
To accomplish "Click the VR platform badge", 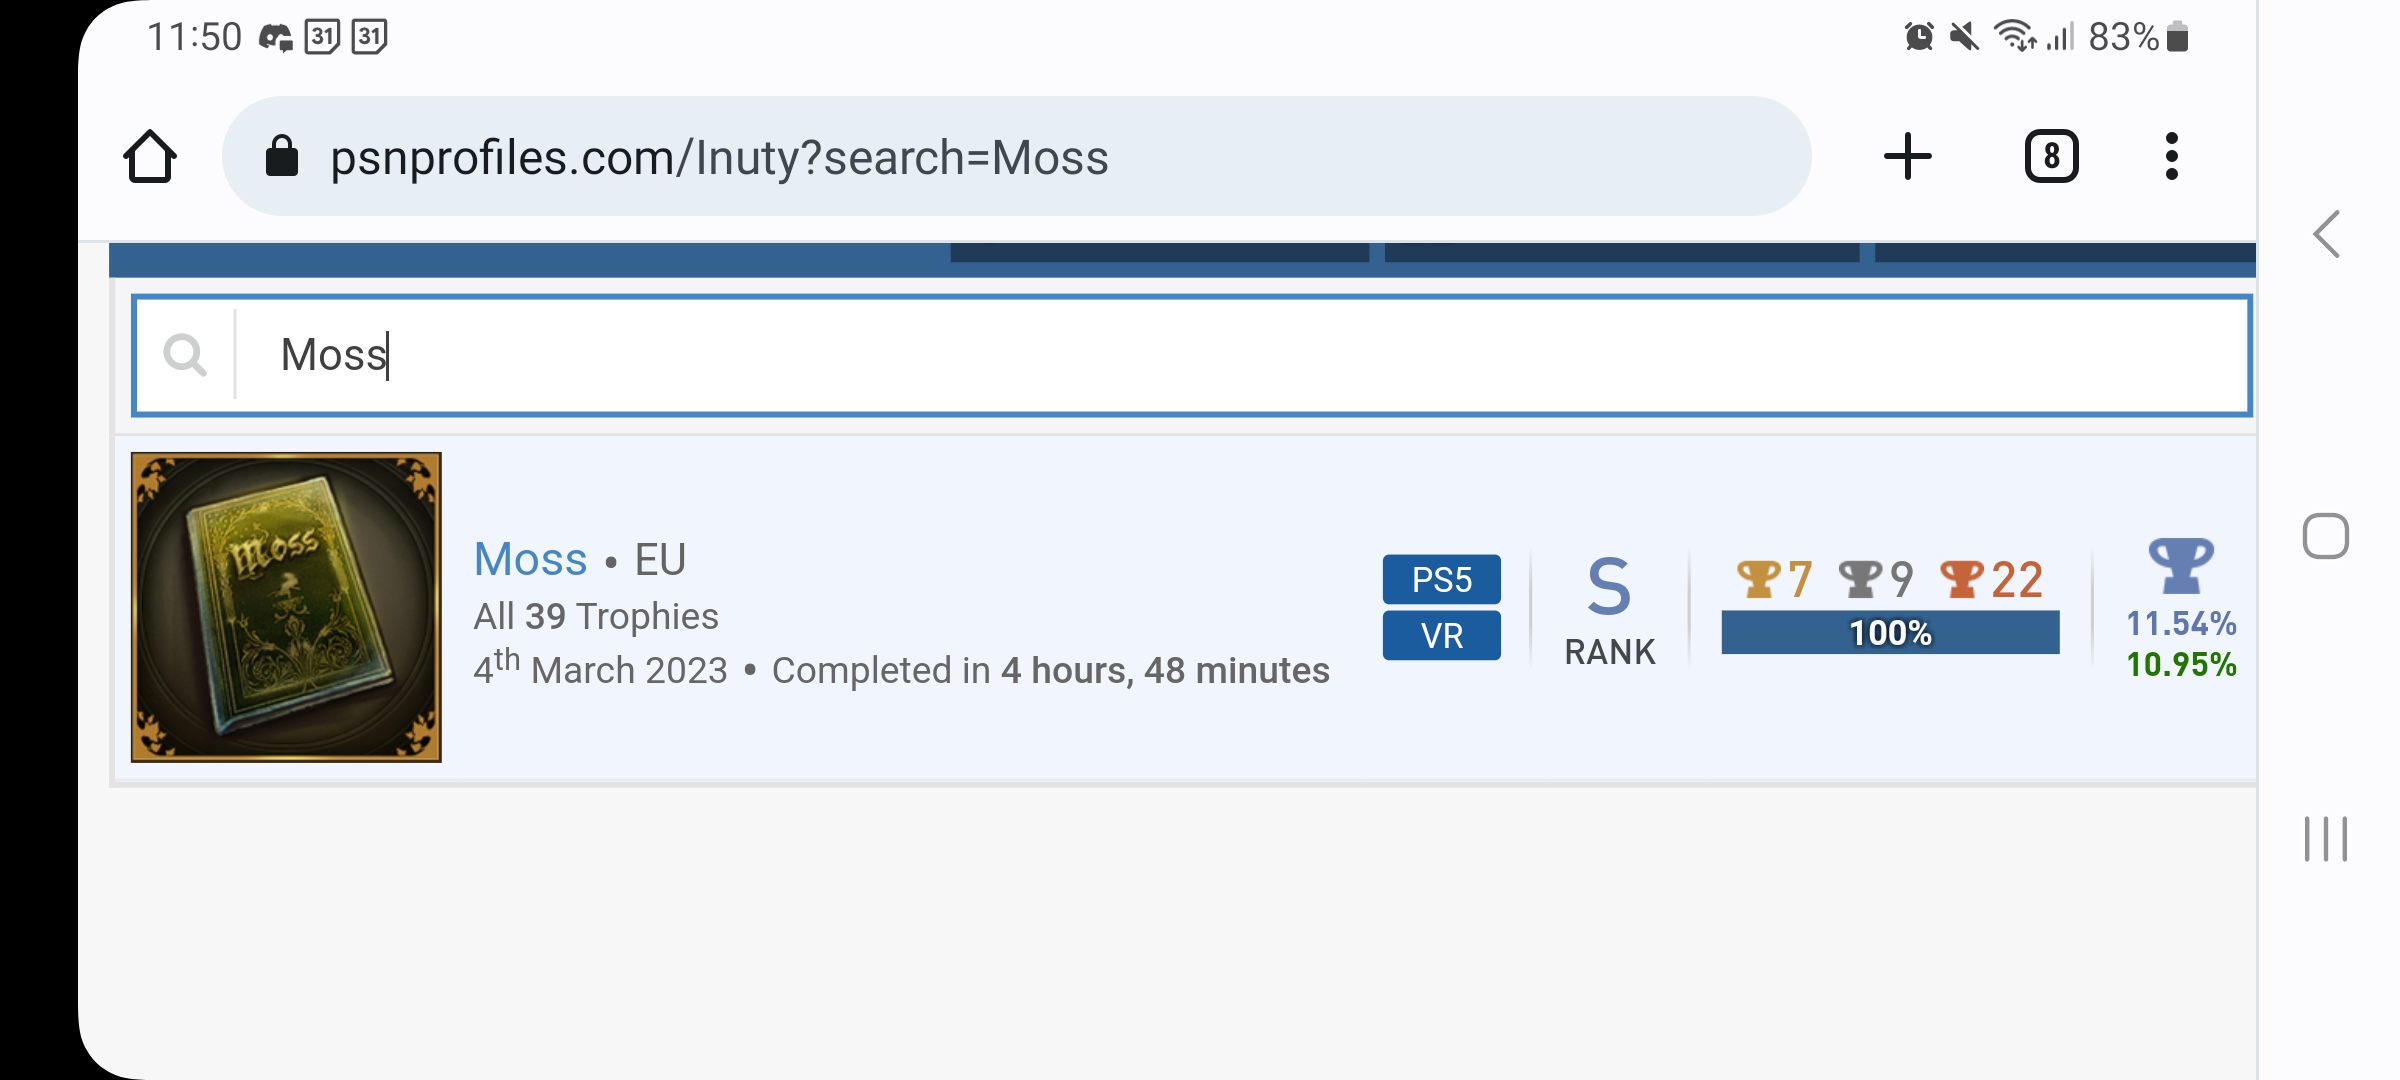I will point(1441,635).
